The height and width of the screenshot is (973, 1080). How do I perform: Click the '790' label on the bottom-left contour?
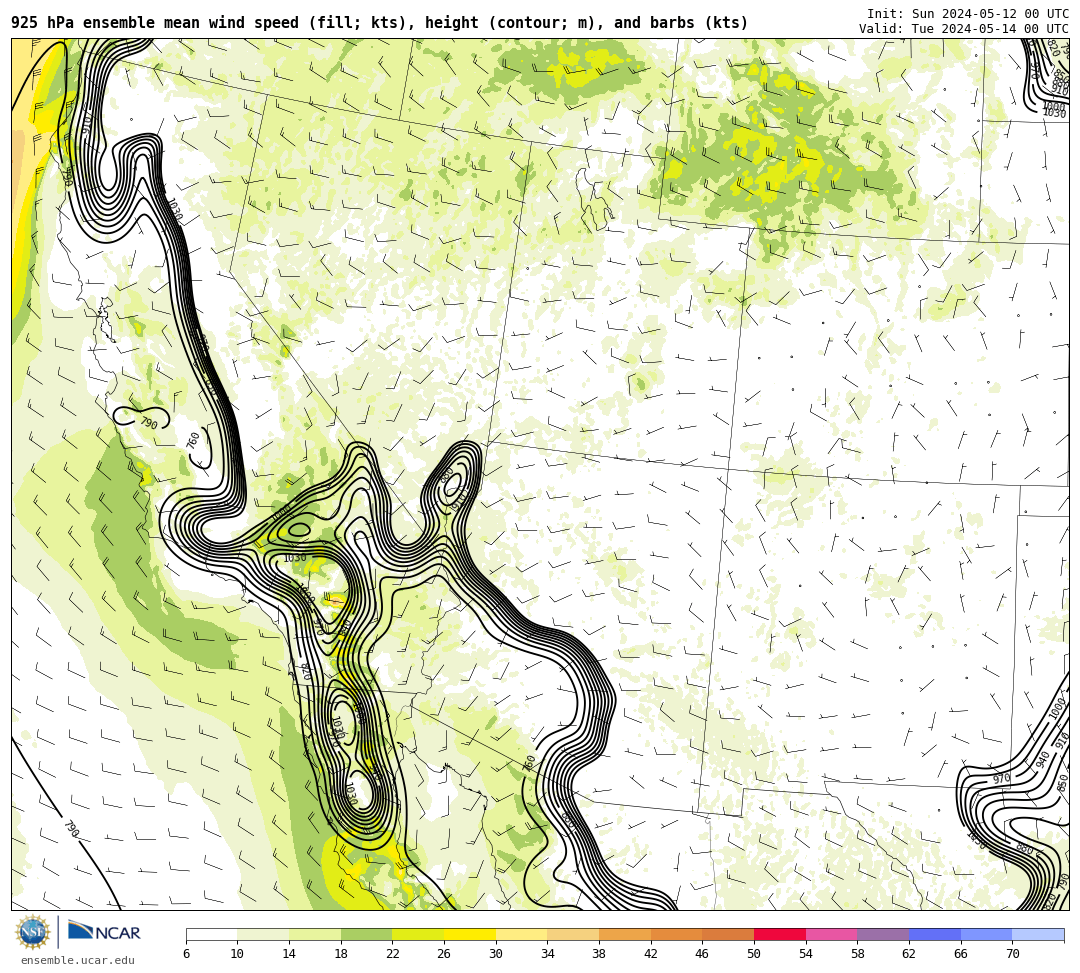[x=71, y=829]
